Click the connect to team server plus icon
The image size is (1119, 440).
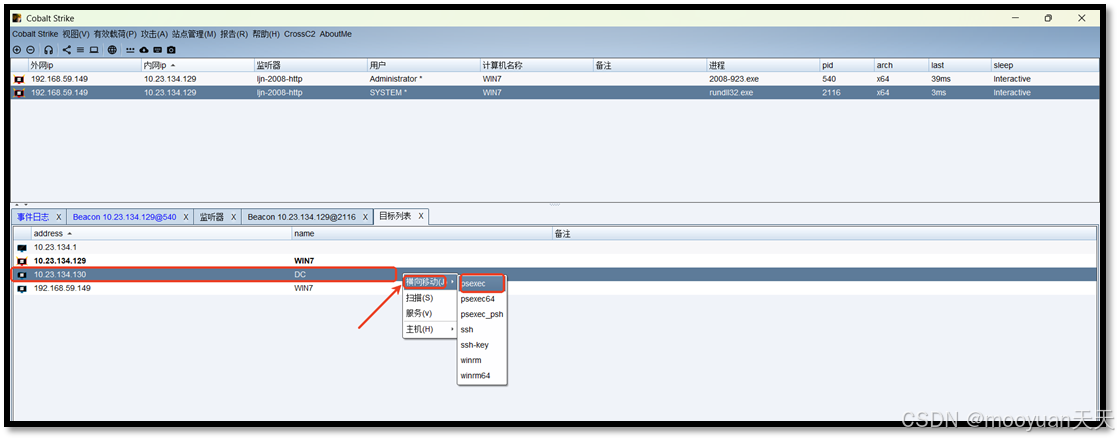coord(17,50)
